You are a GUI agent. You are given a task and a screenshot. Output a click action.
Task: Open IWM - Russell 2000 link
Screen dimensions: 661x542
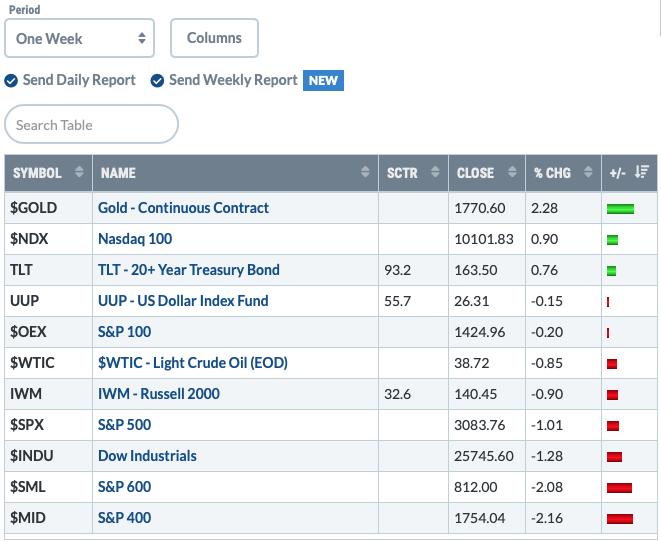tap(159, 394)
